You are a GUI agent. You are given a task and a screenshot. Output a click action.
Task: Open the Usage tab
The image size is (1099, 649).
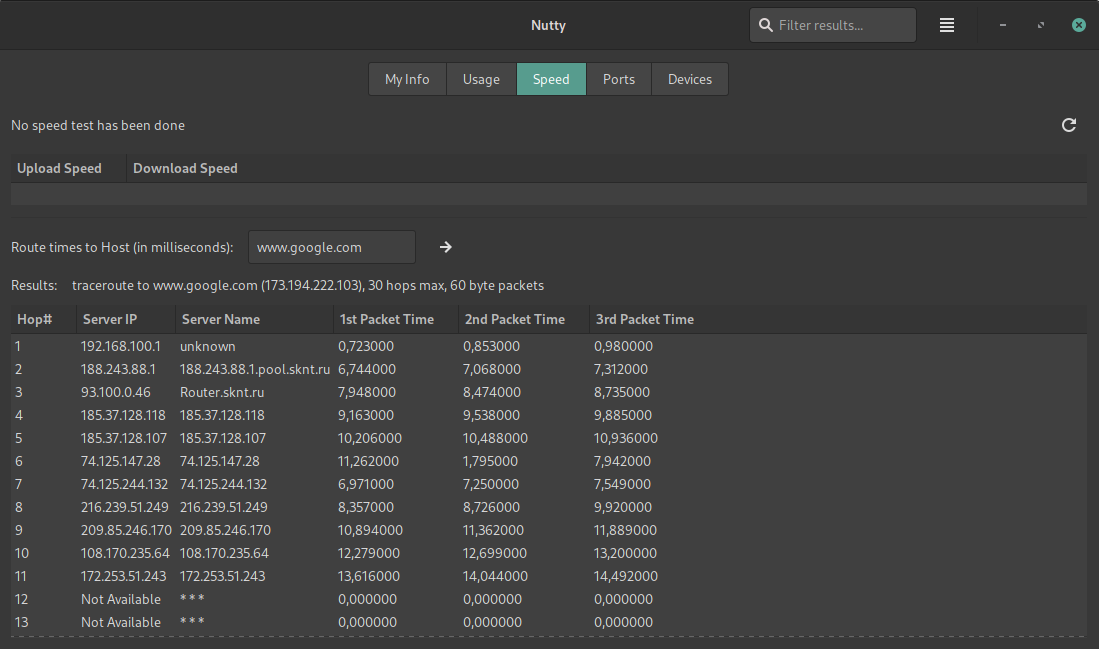pos(481,79)
